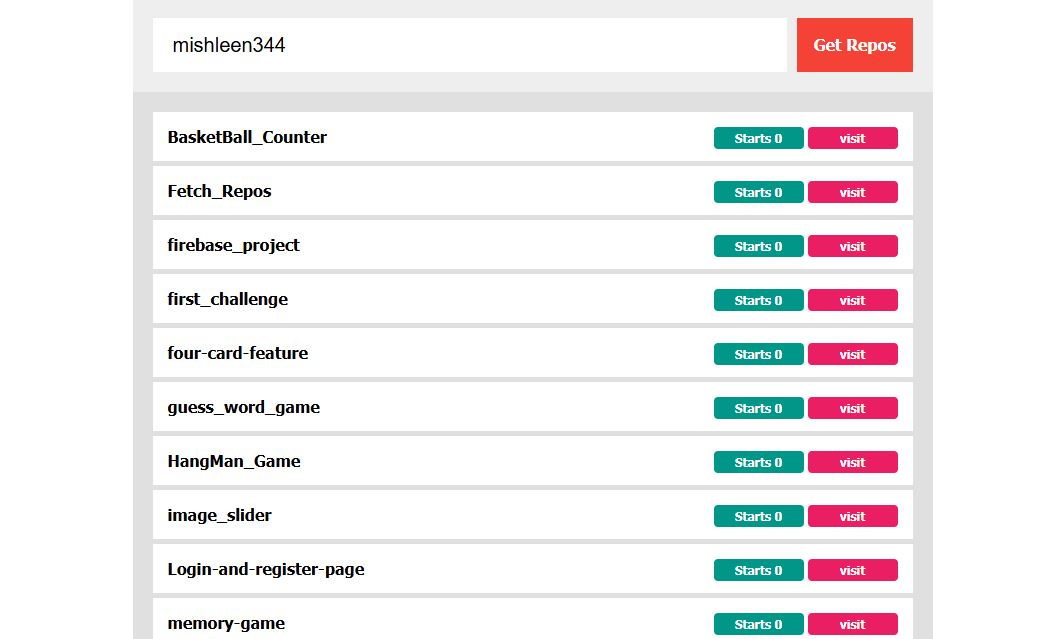Click the Get Repos button
Viewport: 1052px width, 639px height.
(854, 45)
